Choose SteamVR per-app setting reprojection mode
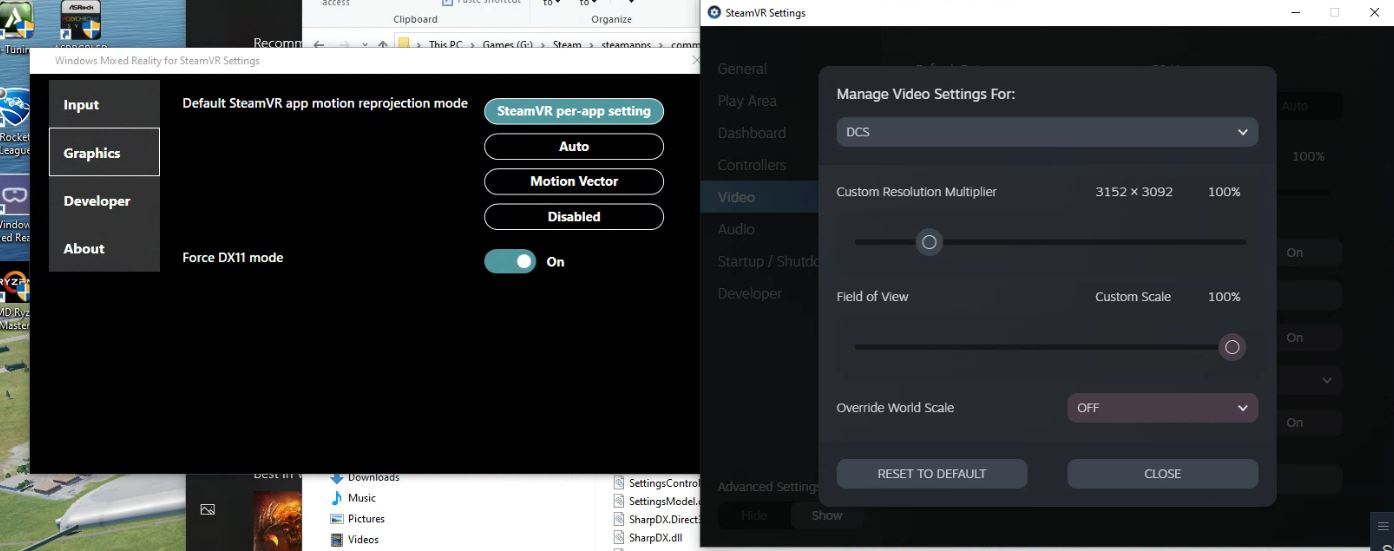1394x551 pixels. [574, 111]
